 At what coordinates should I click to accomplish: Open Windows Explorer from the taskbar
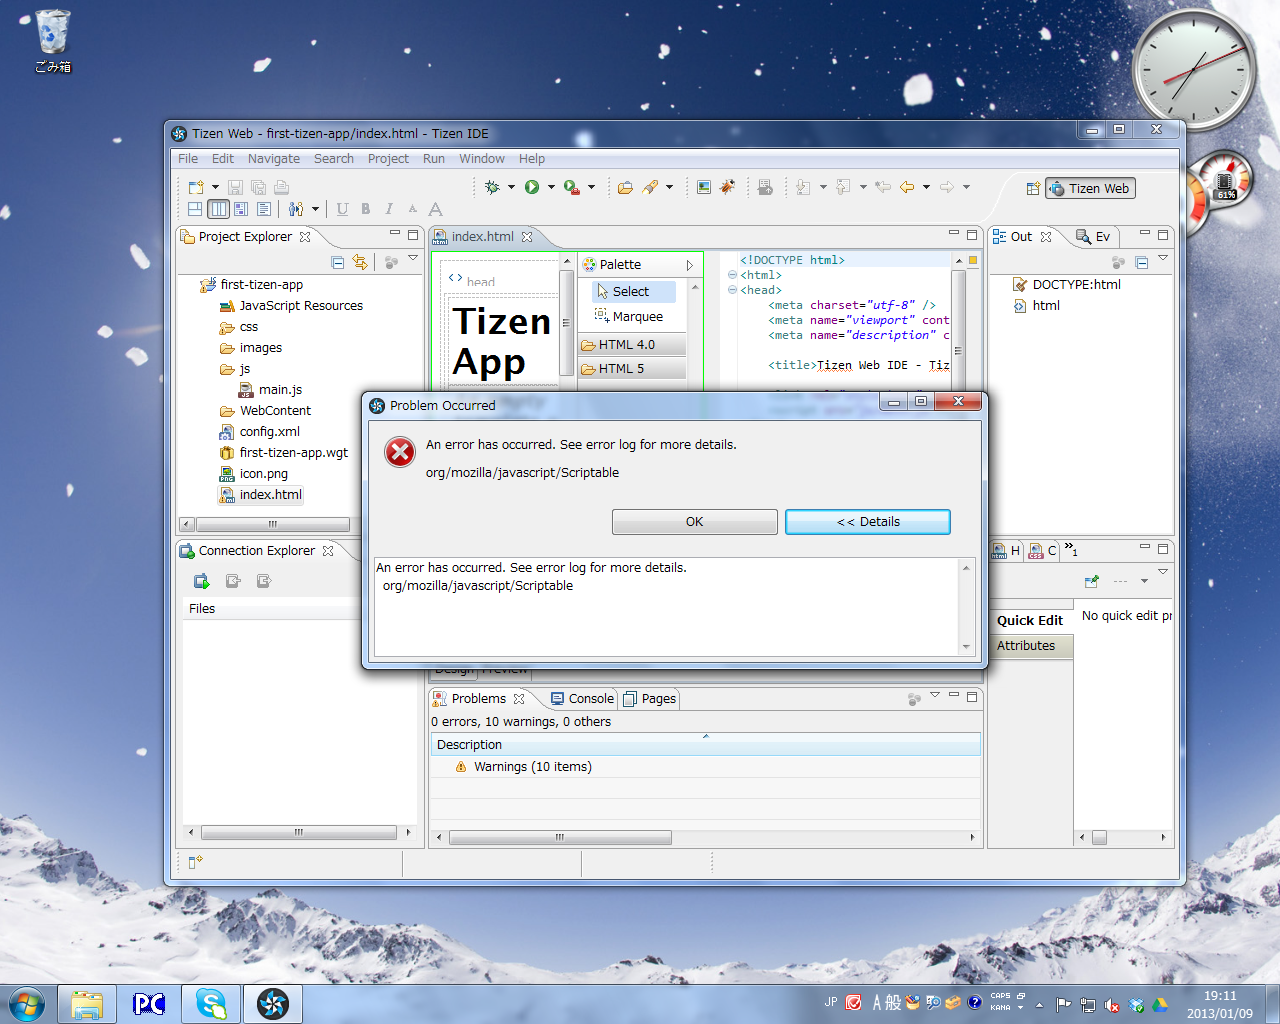coord(87,1004)
